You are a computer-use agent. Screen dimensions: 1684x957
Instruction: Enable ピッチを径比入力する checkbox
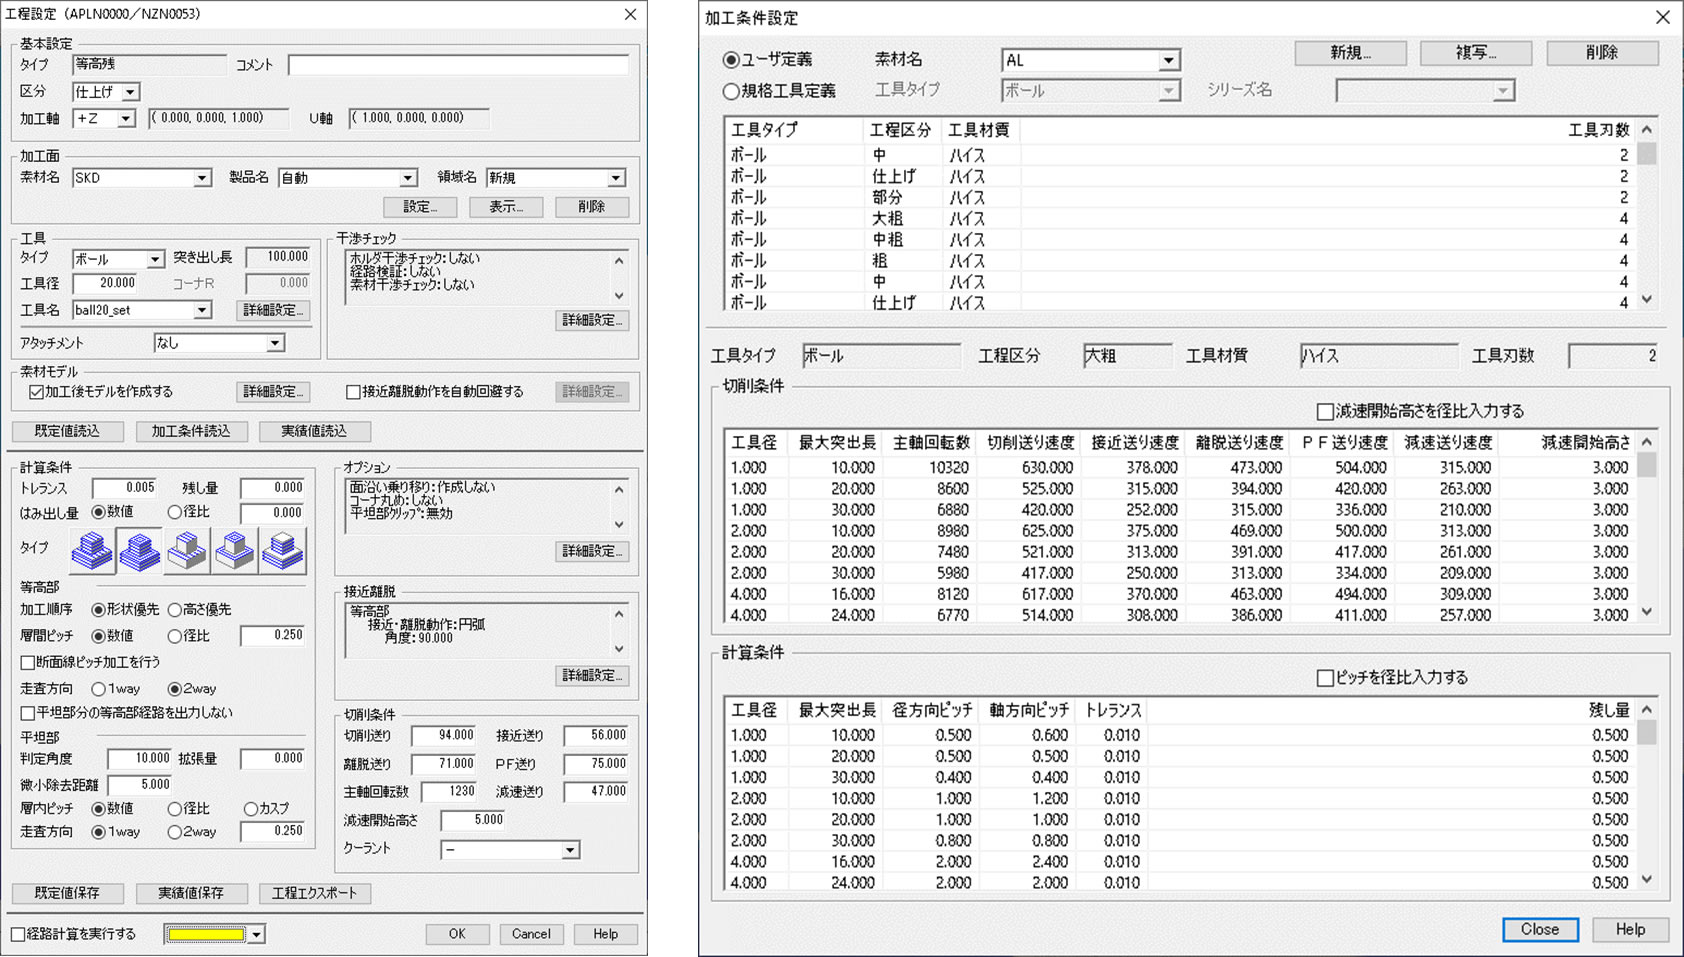click(1325, 678)
